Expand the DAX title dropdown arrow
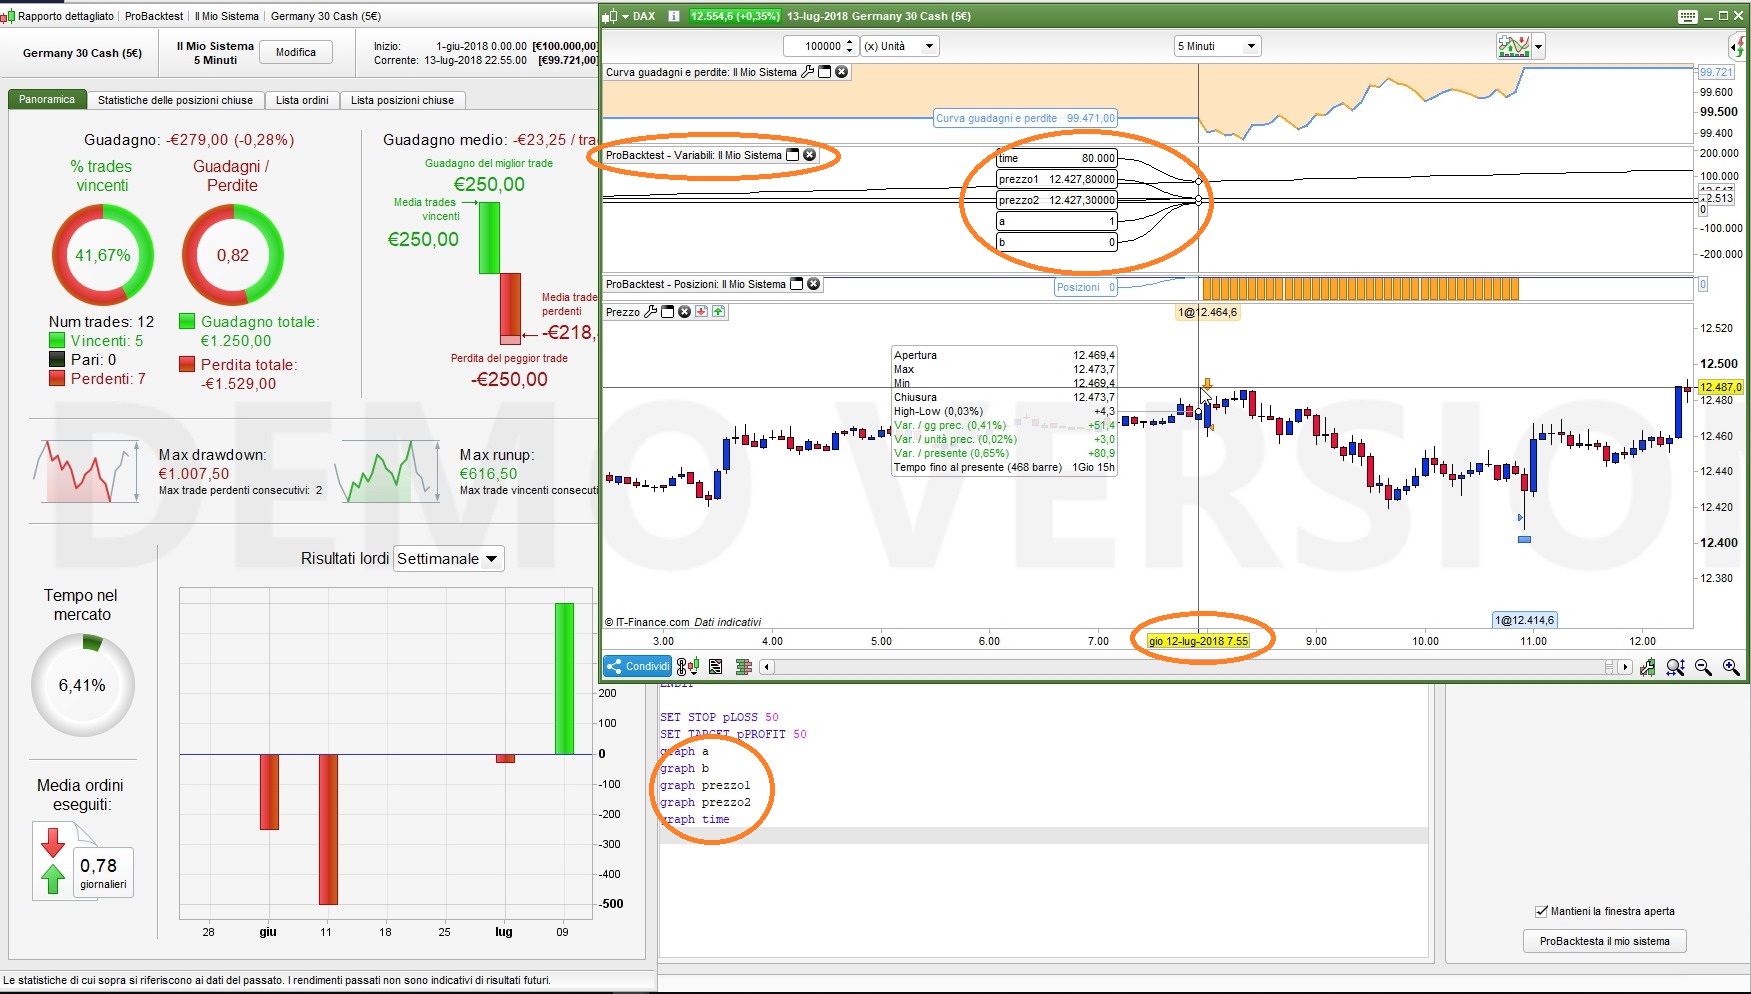 (x=625, y=16)
